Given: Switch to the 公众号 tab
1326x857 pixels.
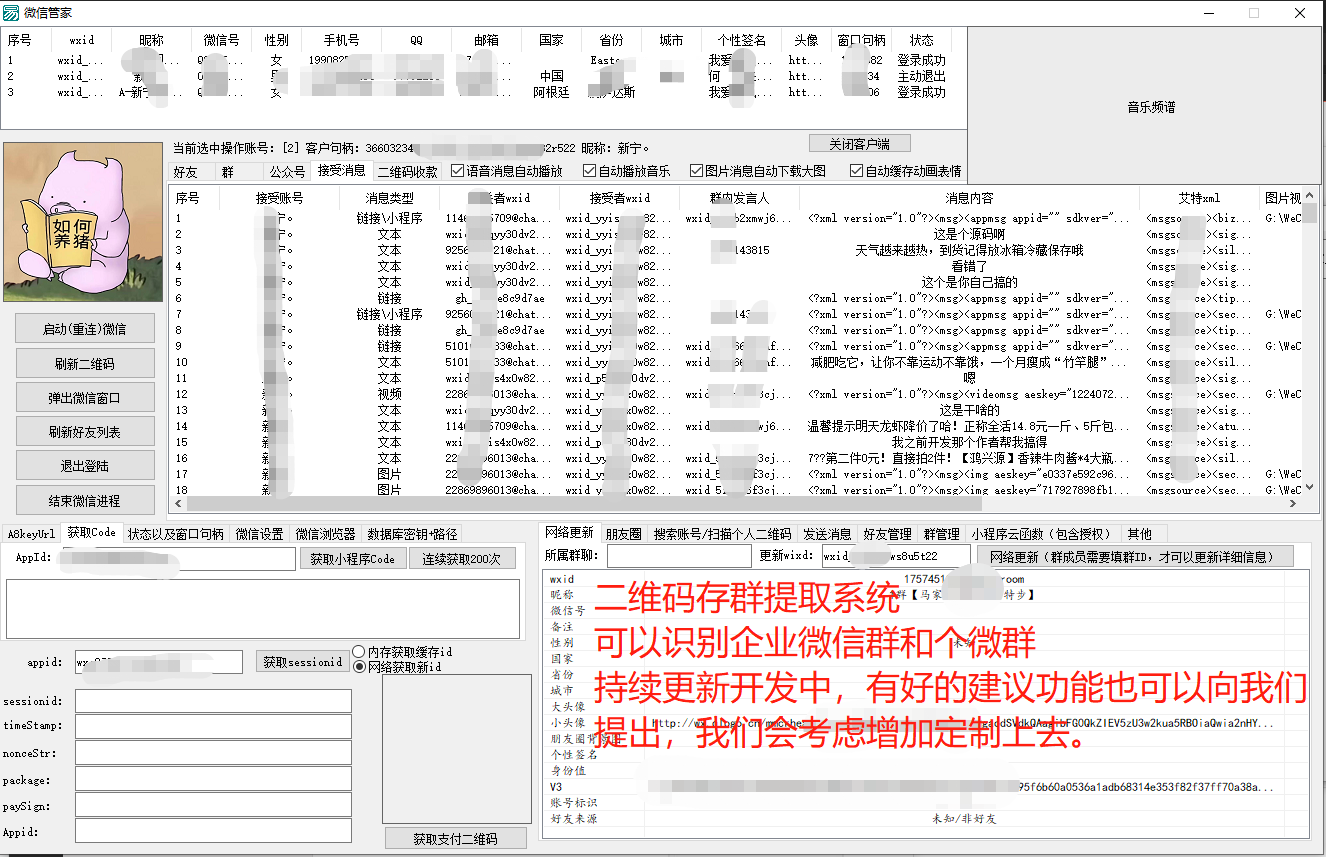Looking at the screenshot, I should 287,172.
